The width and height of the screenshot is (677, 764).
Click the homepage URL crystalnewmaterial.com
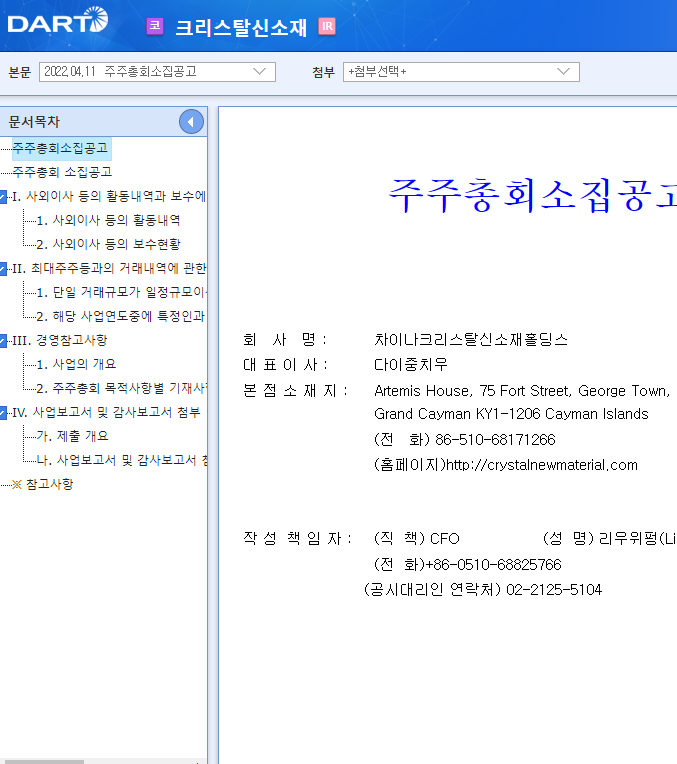(x=542, y=465)
